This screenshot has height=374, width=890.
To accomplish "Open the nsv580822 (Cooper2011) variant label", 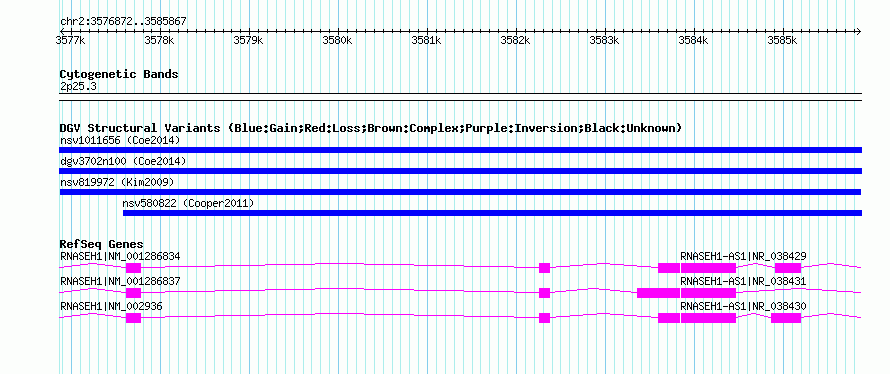I will (188, 203).
